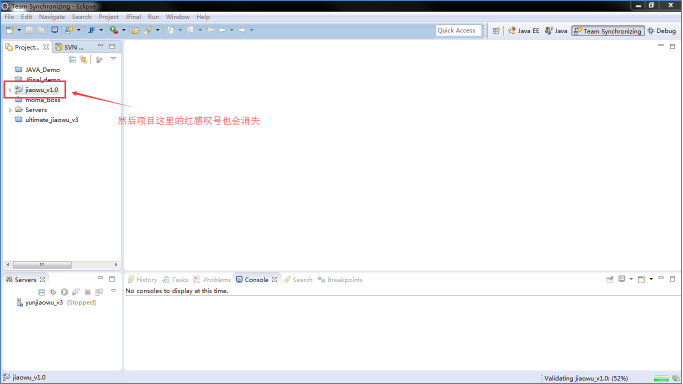Switch to the SVN tab
683x384 pixels.
coord(70,47)
